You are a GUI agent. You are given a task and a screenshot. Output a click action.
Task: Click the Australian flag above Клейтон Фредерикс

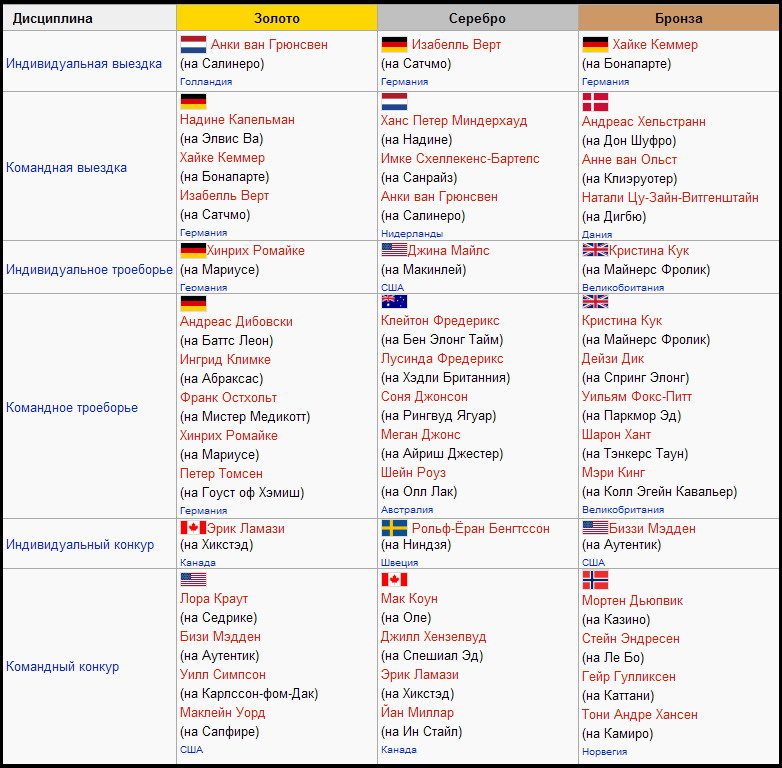pos(394,301)
